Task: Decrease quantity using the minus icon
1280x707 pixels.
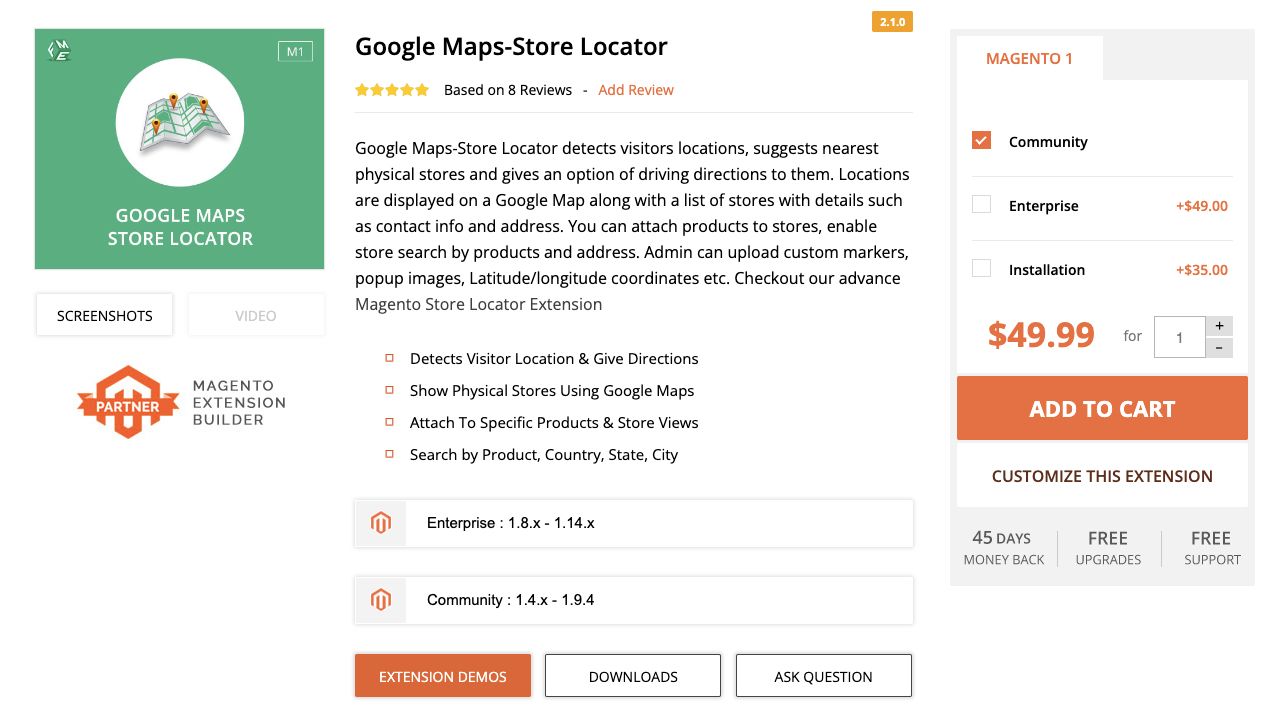Action: pyautogui.click(x=1220, y=347)
